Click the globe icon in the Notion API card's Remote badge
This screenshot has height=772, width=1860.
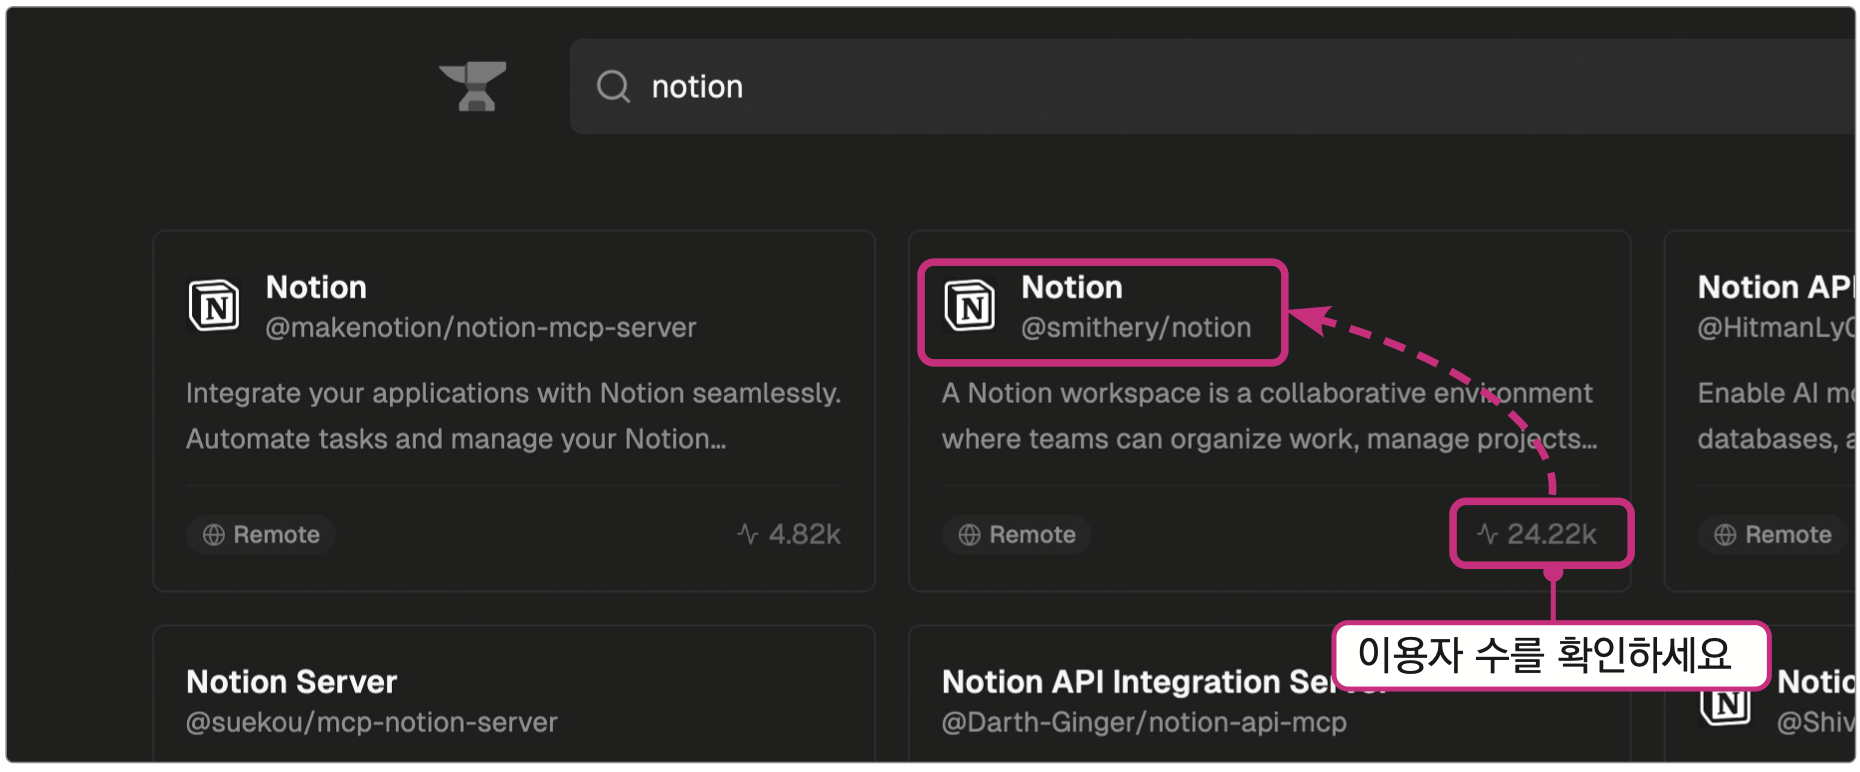coord(1725,535)
